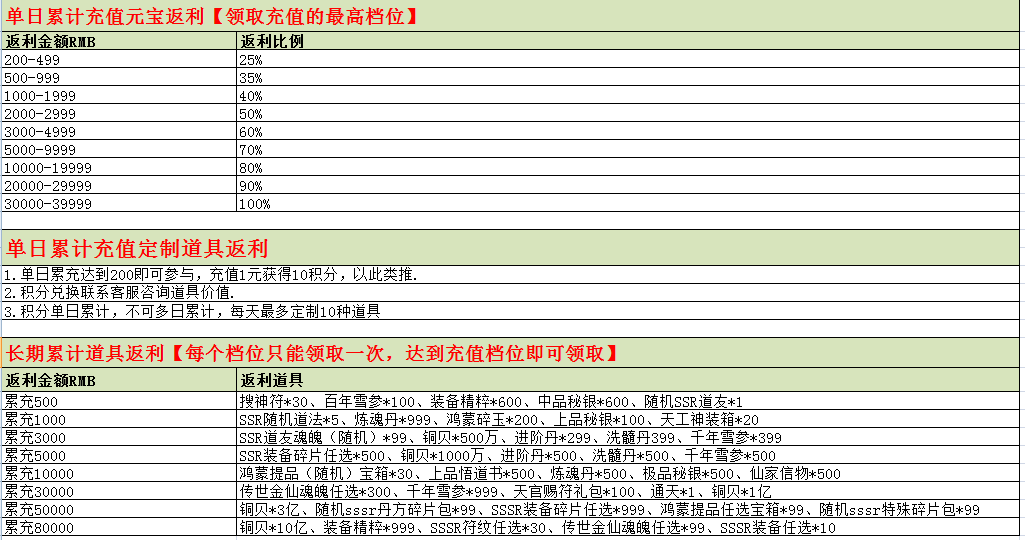Click the cell "10000-19999"

point(119,167)
